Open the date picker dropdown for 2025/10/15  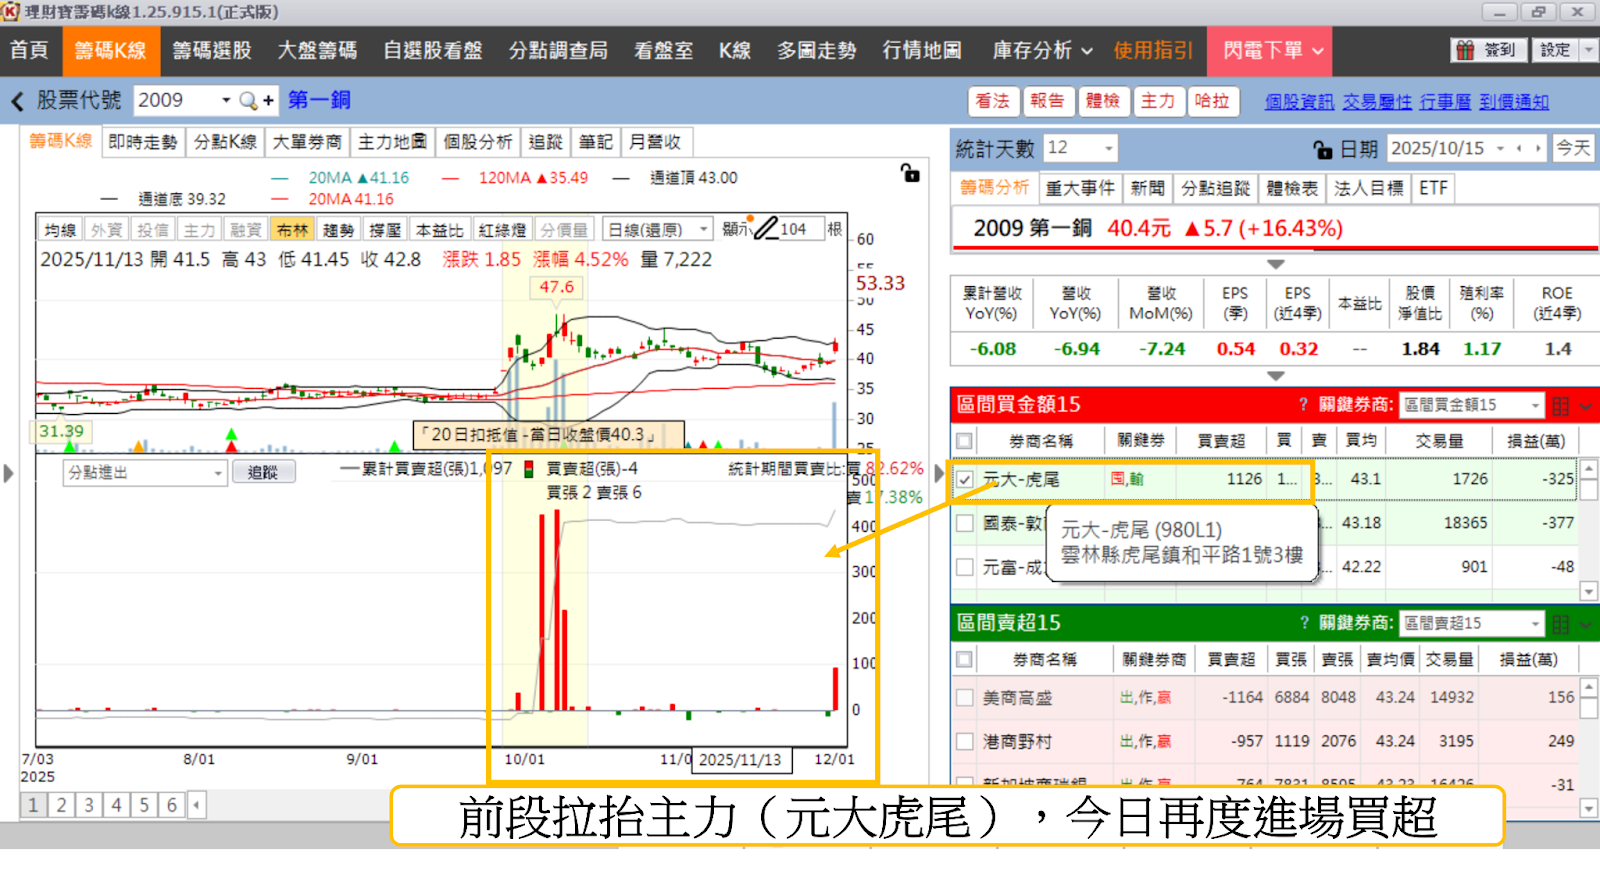pyautogui.click(x=1500, y=148)
